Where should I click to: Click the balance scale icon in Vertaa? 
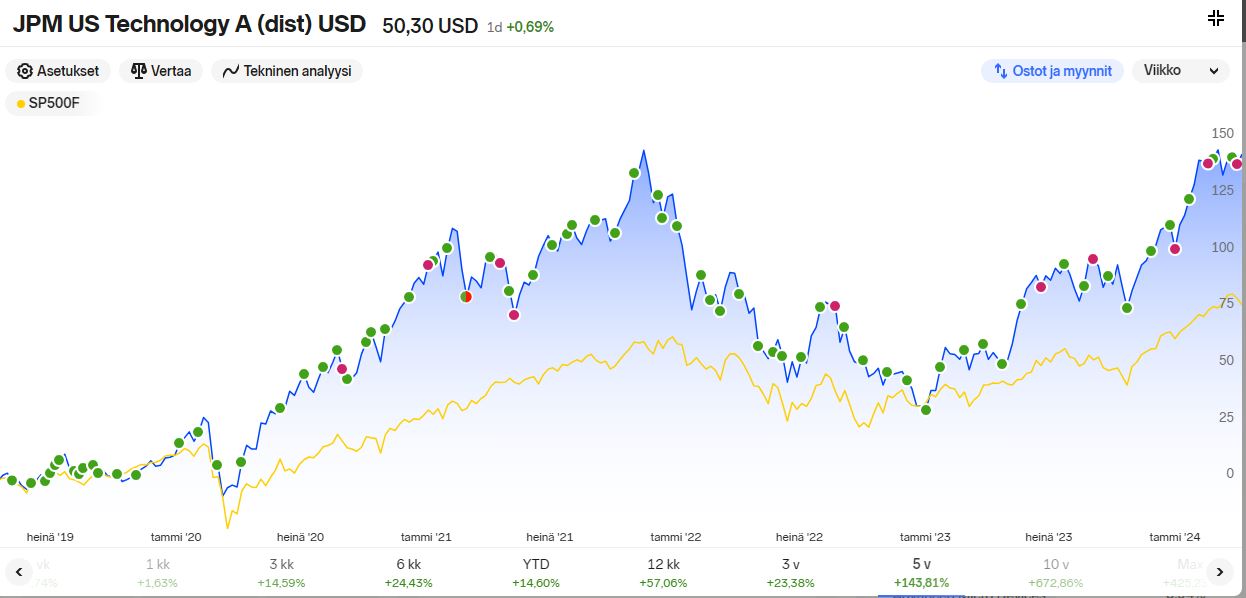139,71
